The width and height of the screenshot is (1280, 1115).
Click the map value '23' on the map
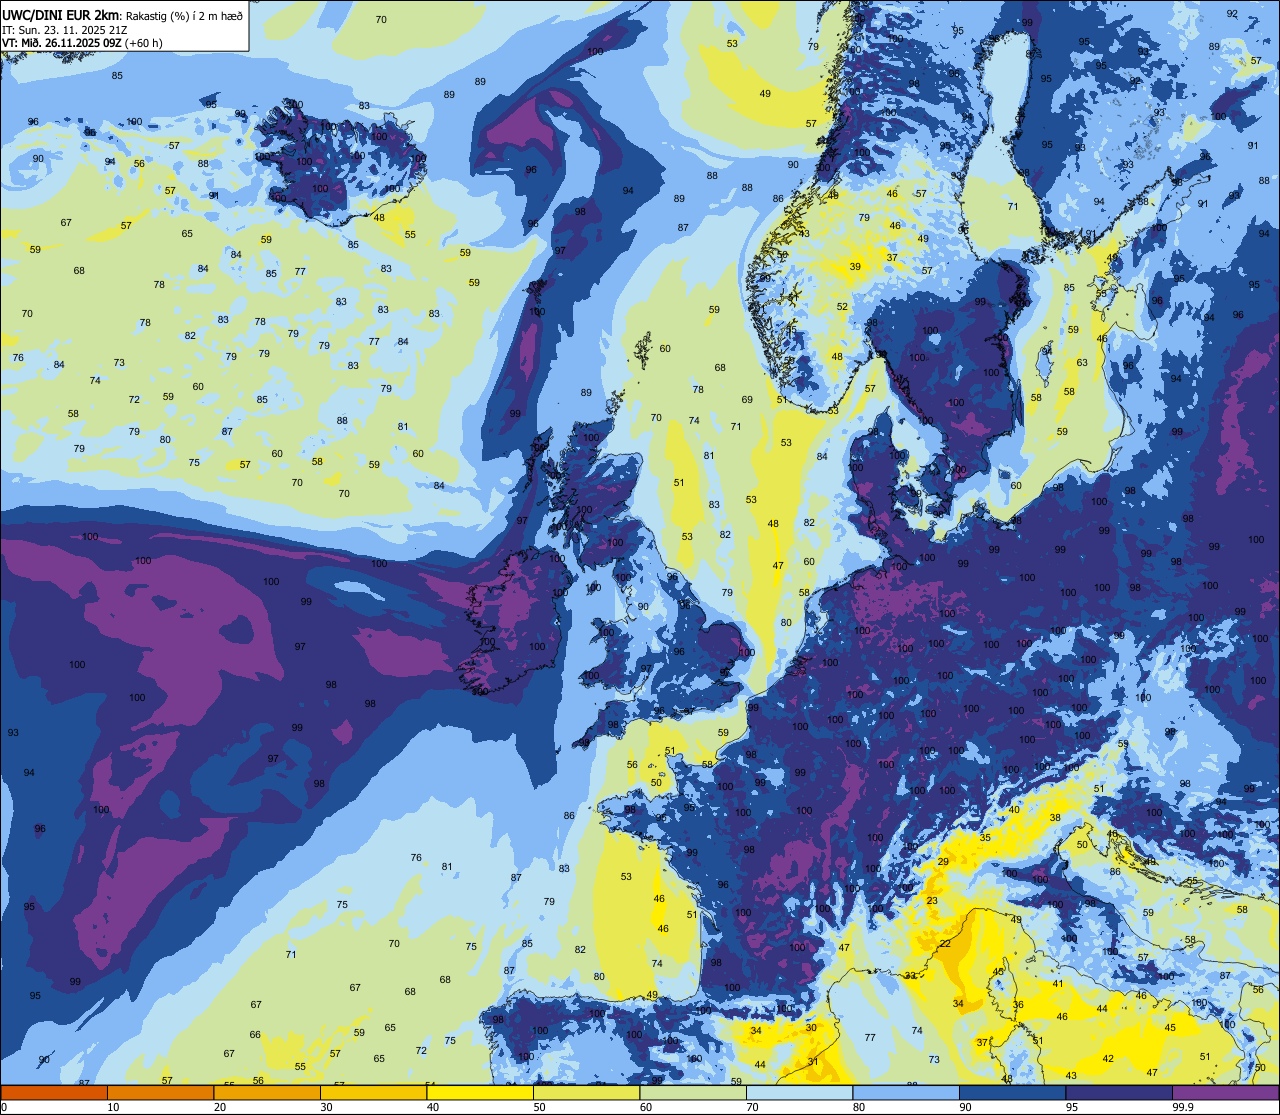pyautogui.click(x=932, y=901)
